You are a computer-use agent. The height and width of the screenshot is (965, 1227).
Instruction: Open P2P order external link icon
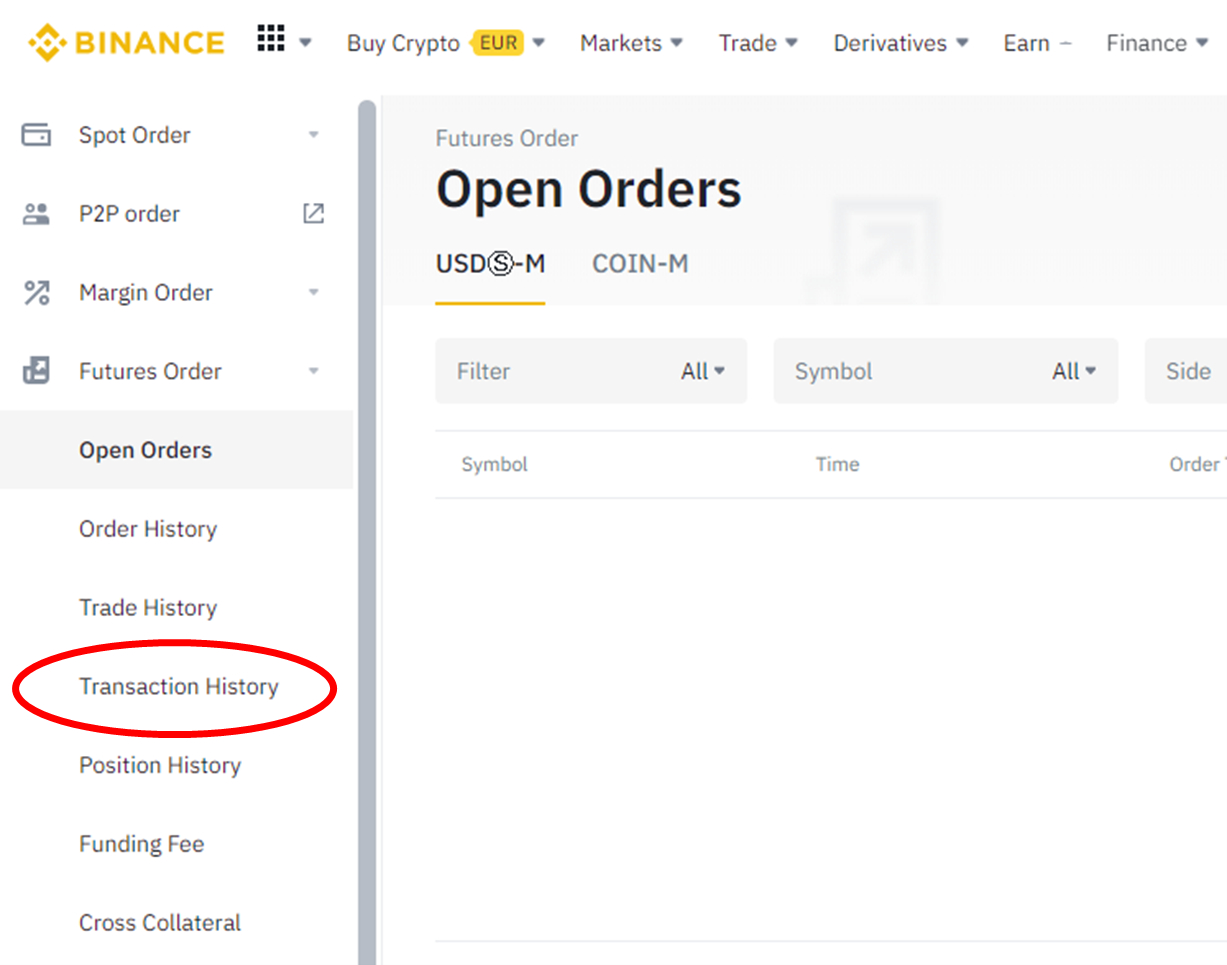(314, 213)
